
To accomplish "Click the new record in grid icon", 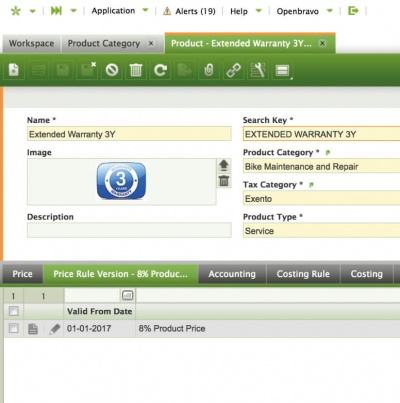I will tap(38, 70).
